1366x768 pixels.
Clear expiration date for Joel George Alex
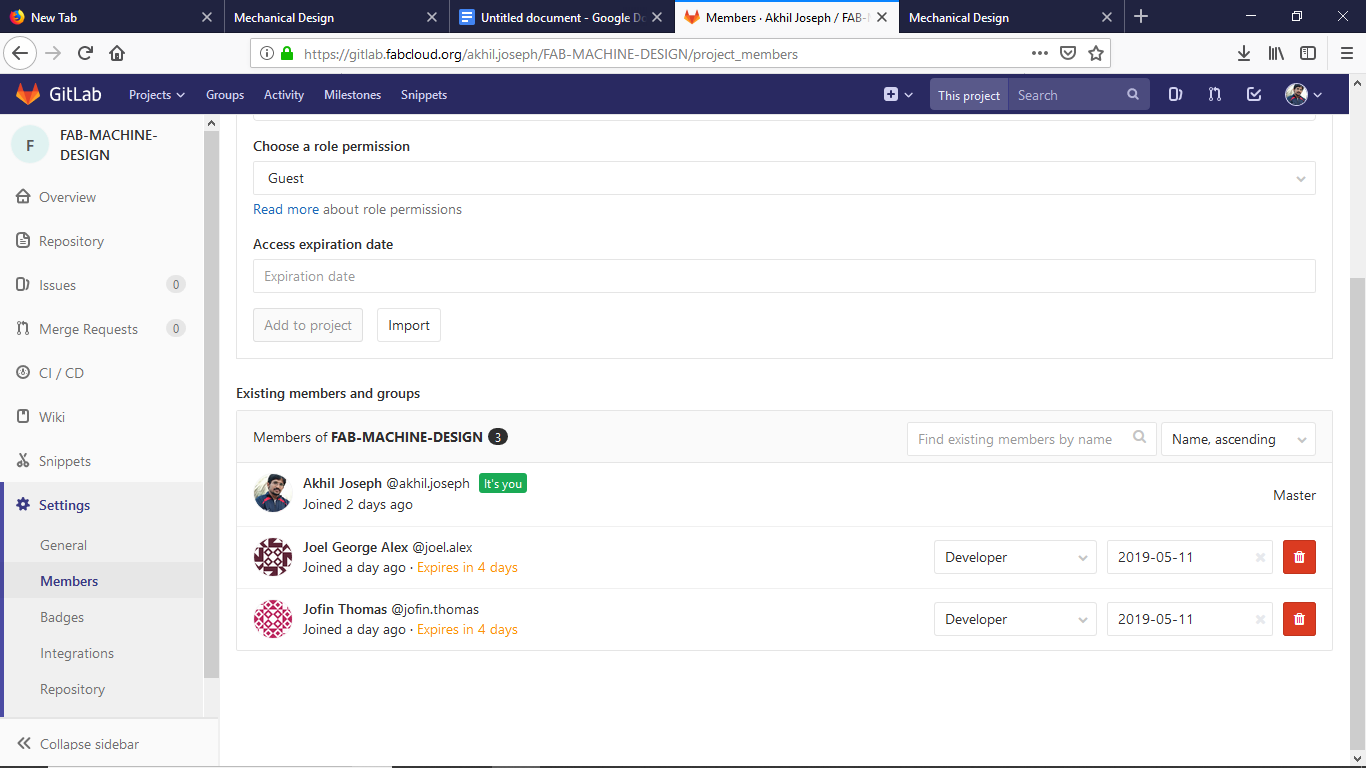pyautogui.click(x=1260, y=557)
